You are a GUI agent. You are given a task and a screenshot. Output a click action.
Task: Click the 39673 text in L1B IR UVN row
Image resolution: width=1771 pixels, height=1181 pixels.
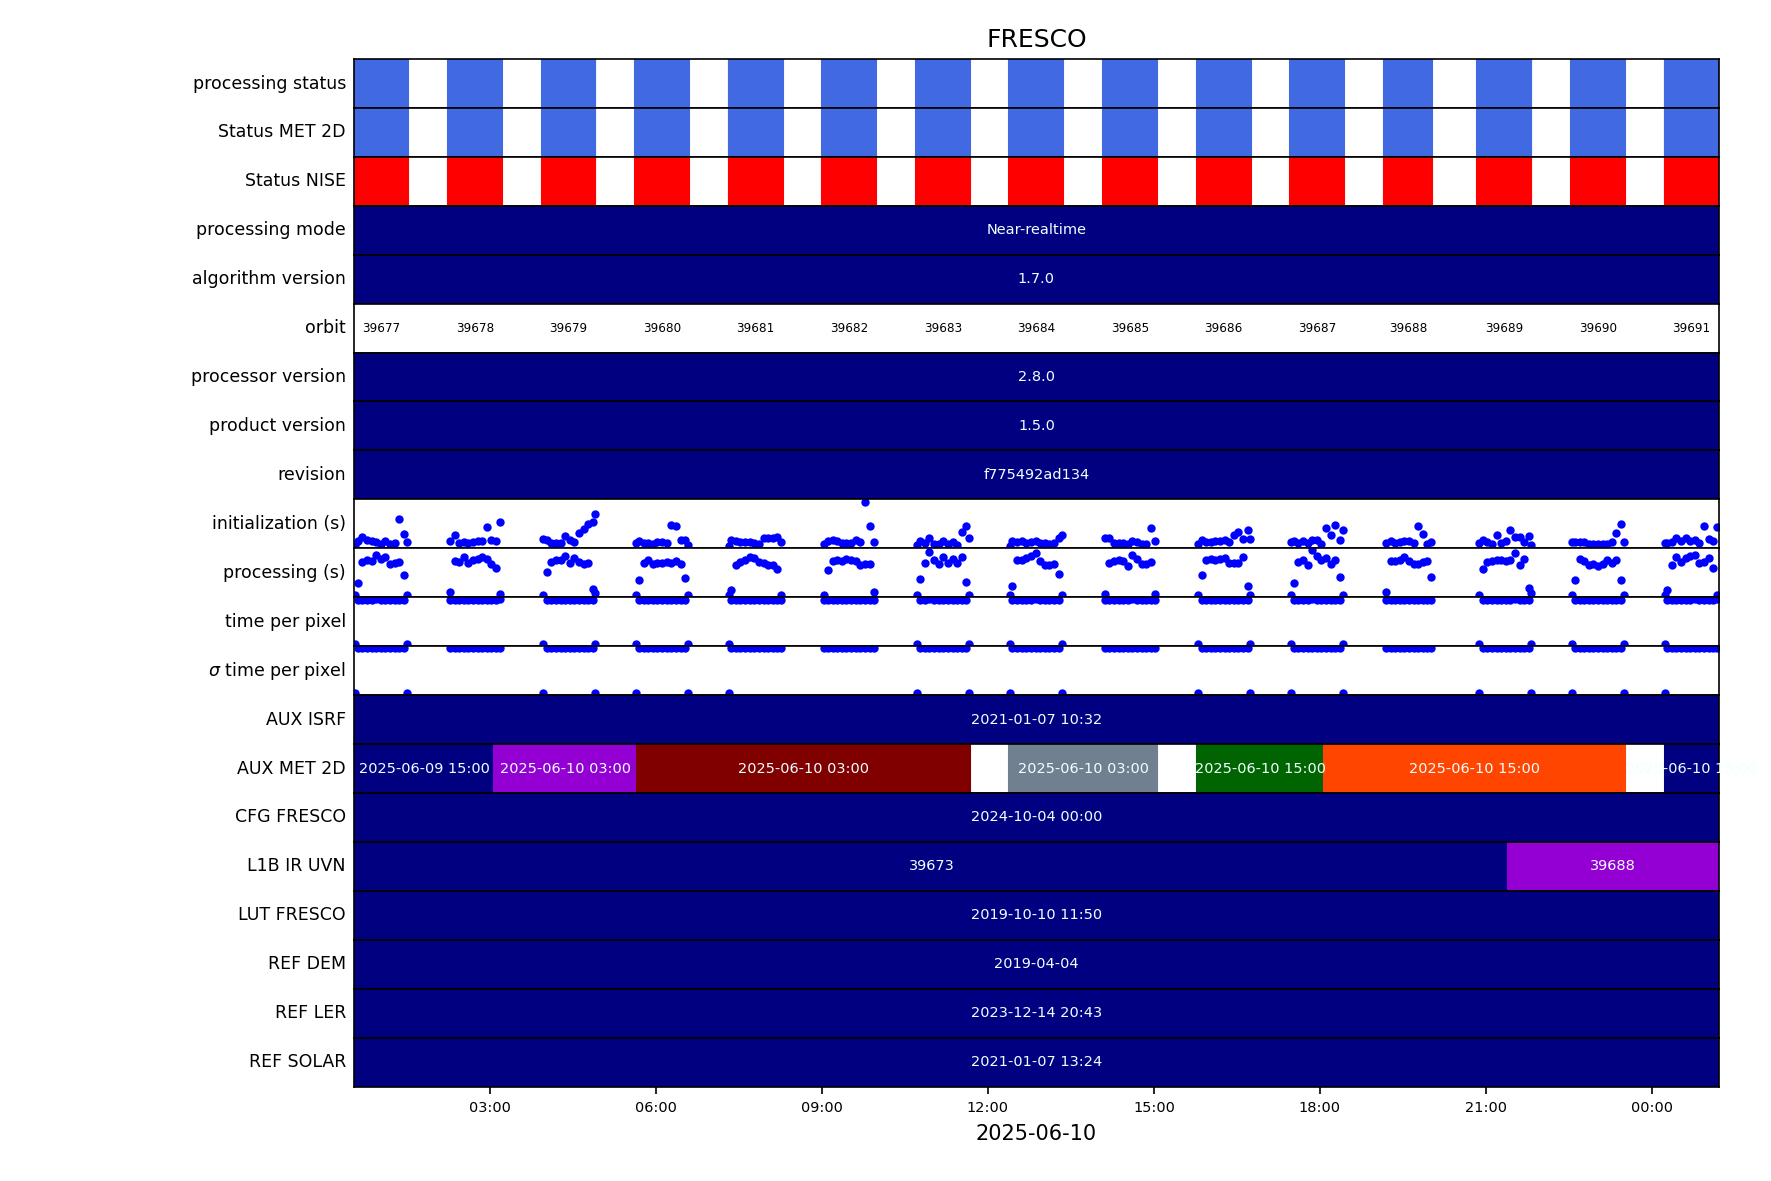[930, 866]
